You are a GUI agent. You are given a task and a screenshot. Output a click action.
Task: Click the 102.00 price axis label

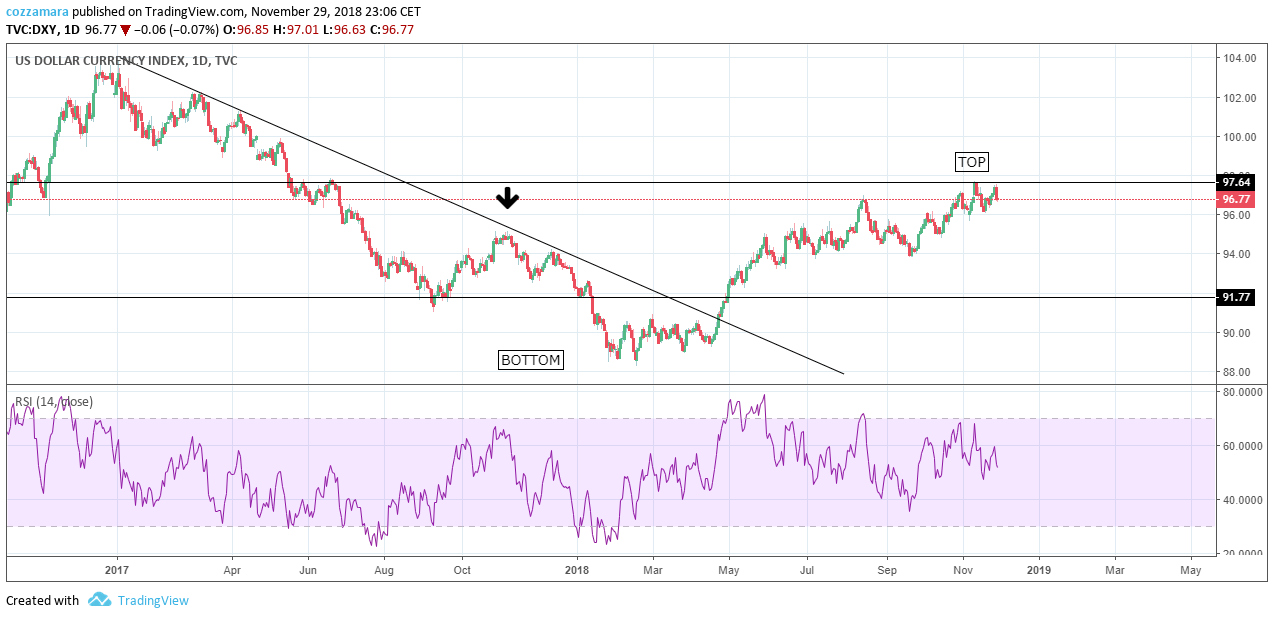[1239, 98]
